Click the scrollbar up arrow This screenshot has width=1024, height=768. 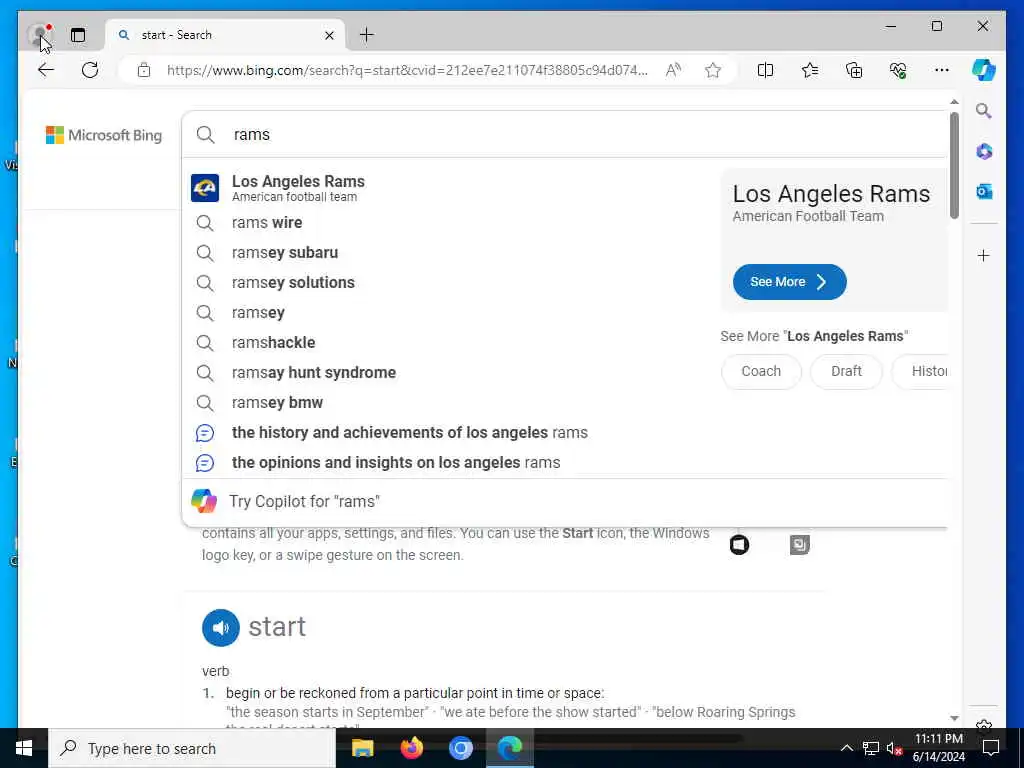click(x=954, y=102)
